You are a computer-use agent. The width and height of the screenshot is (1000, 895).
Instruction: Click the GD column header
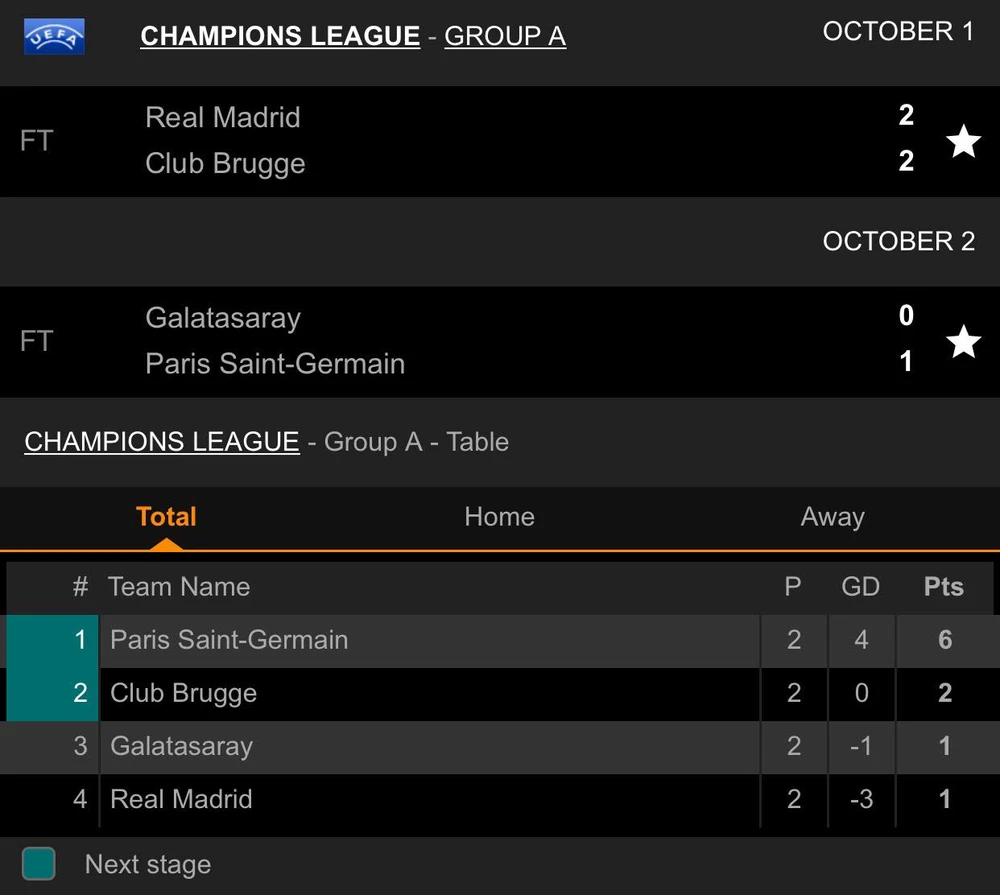[860, 587]
